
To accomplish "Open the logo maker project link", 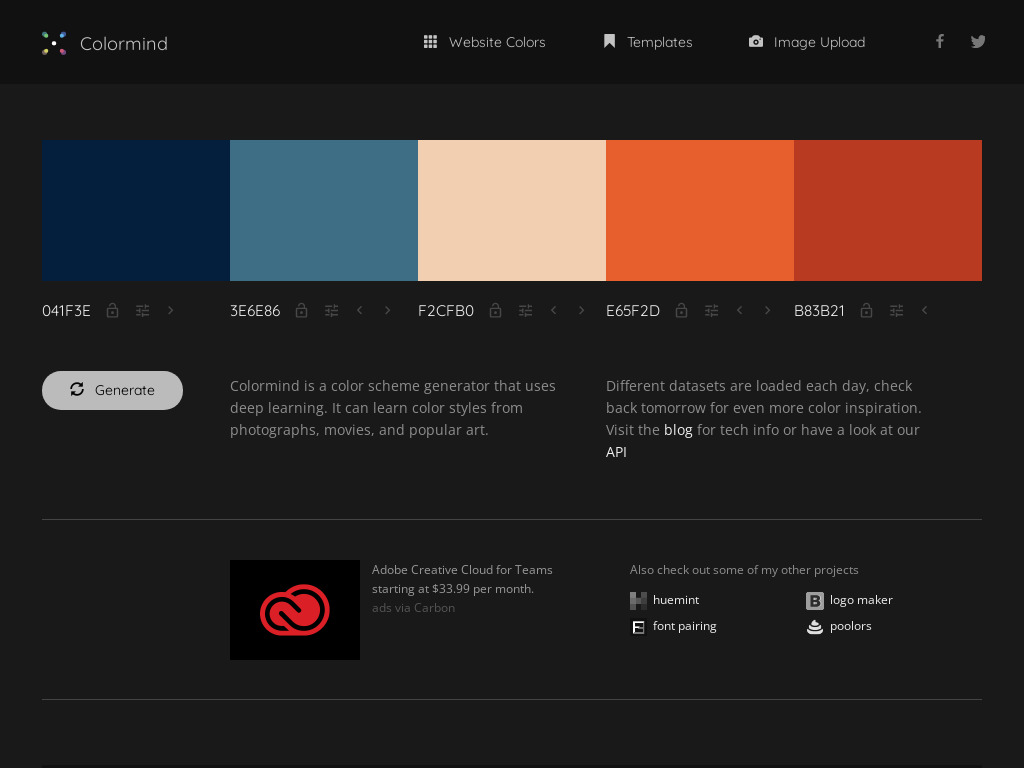I will pyautogui.click(x=861, y=600).
